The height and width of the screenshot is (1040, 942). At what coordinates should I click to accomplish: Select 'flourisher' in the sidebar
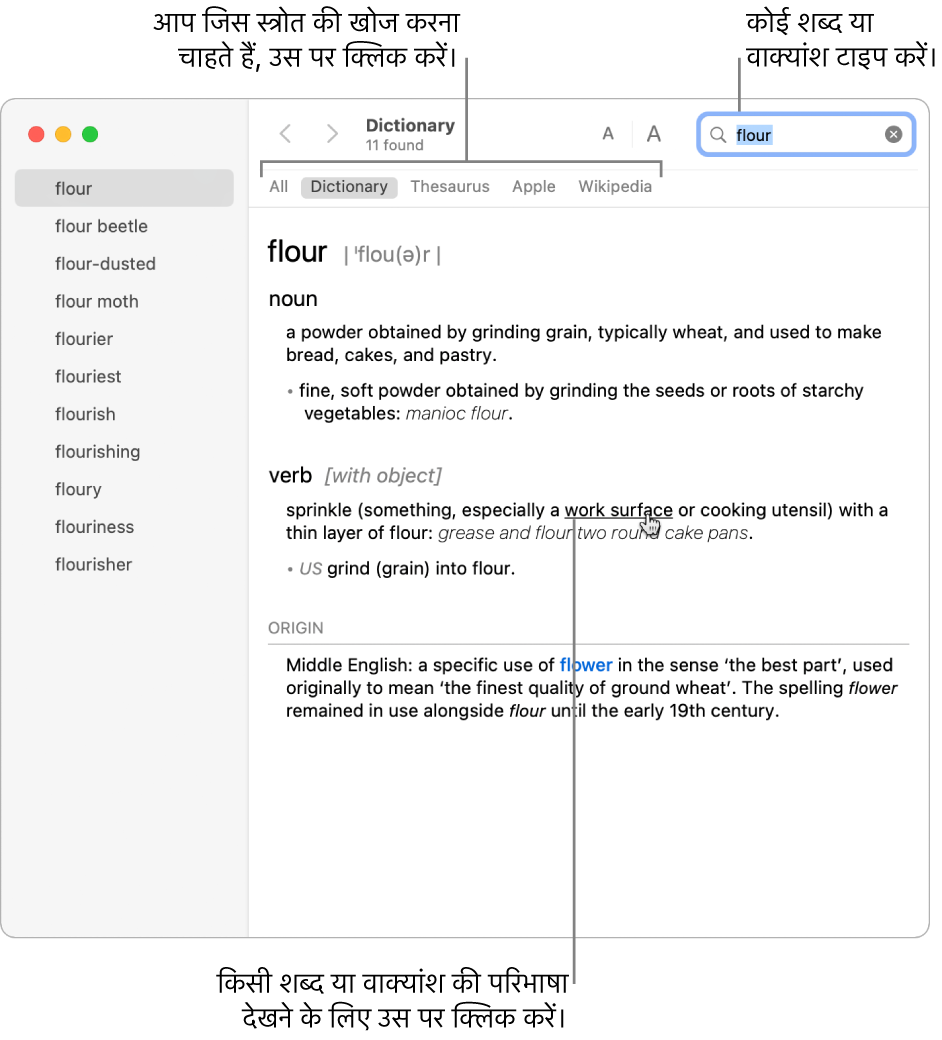click(x=94, y=565)
